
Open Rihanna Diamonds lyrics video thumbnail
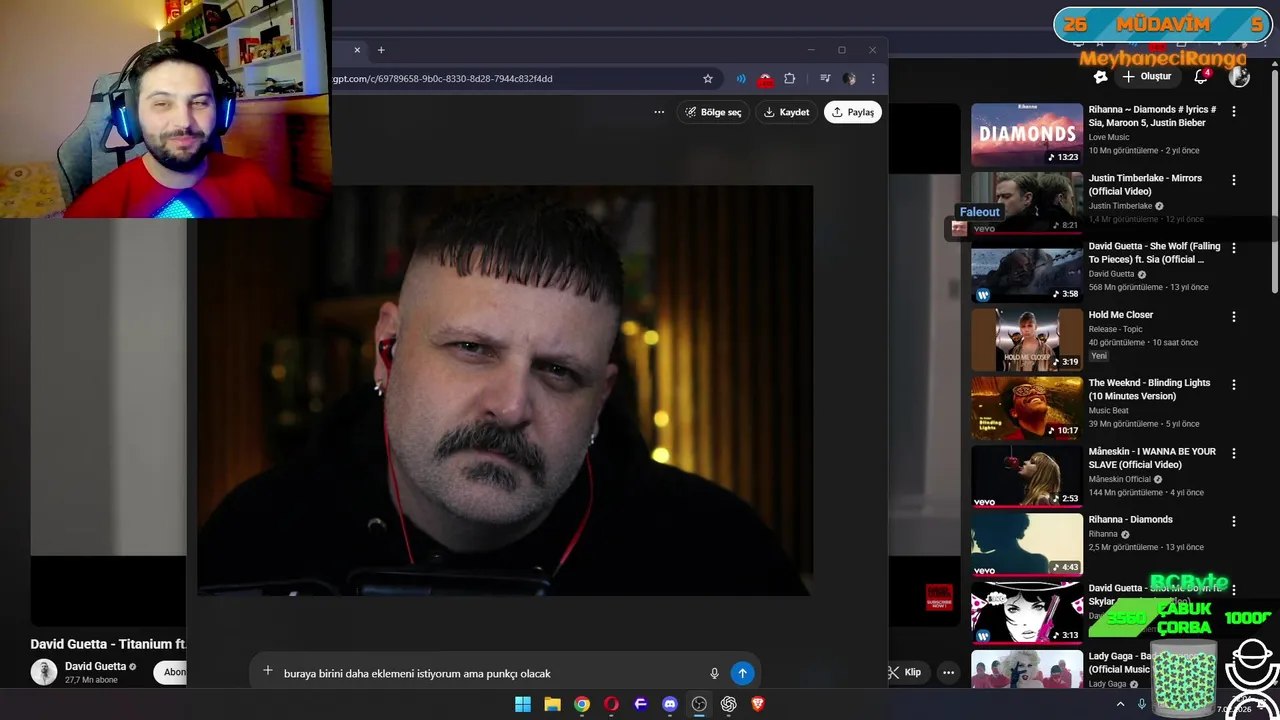(x=1027, y=134)
